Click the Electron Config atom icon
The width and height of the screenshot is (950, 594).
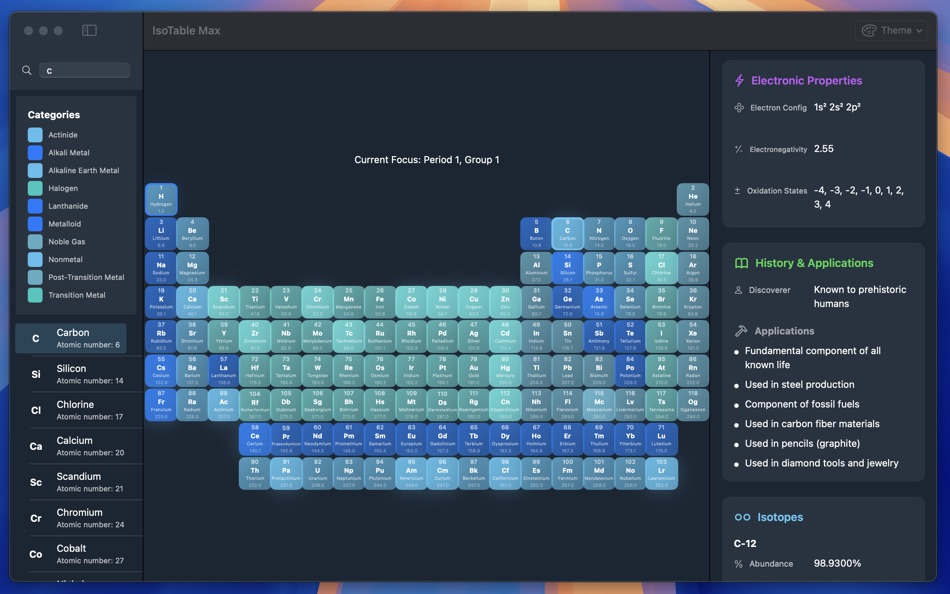pos(738,106)
